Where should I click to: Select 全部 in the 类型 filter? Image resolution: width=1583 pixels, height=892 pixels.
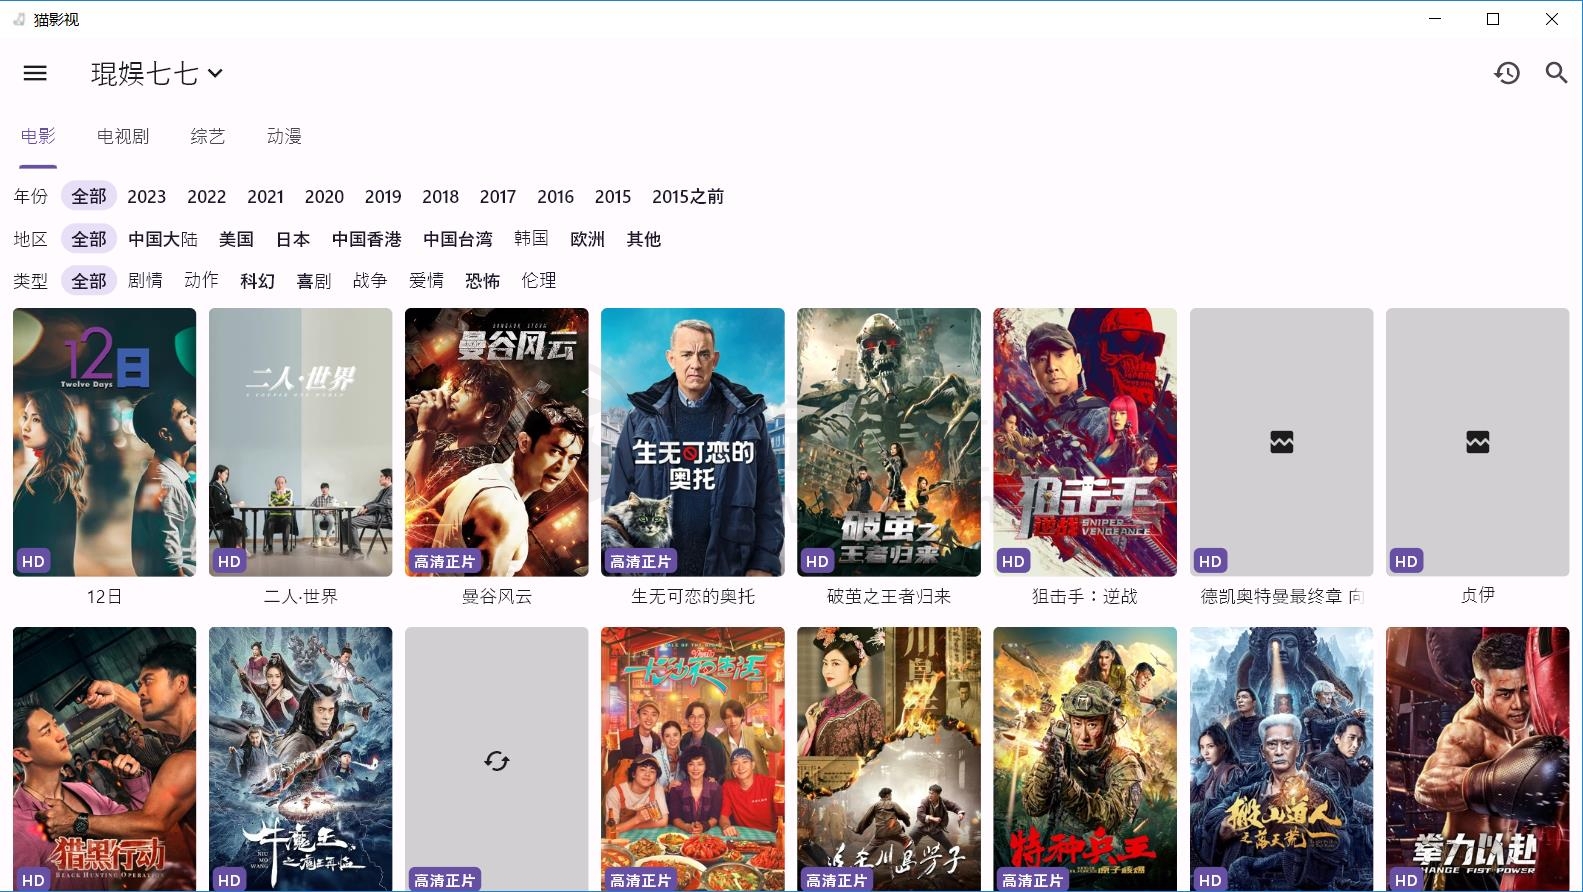pos(89,281)
